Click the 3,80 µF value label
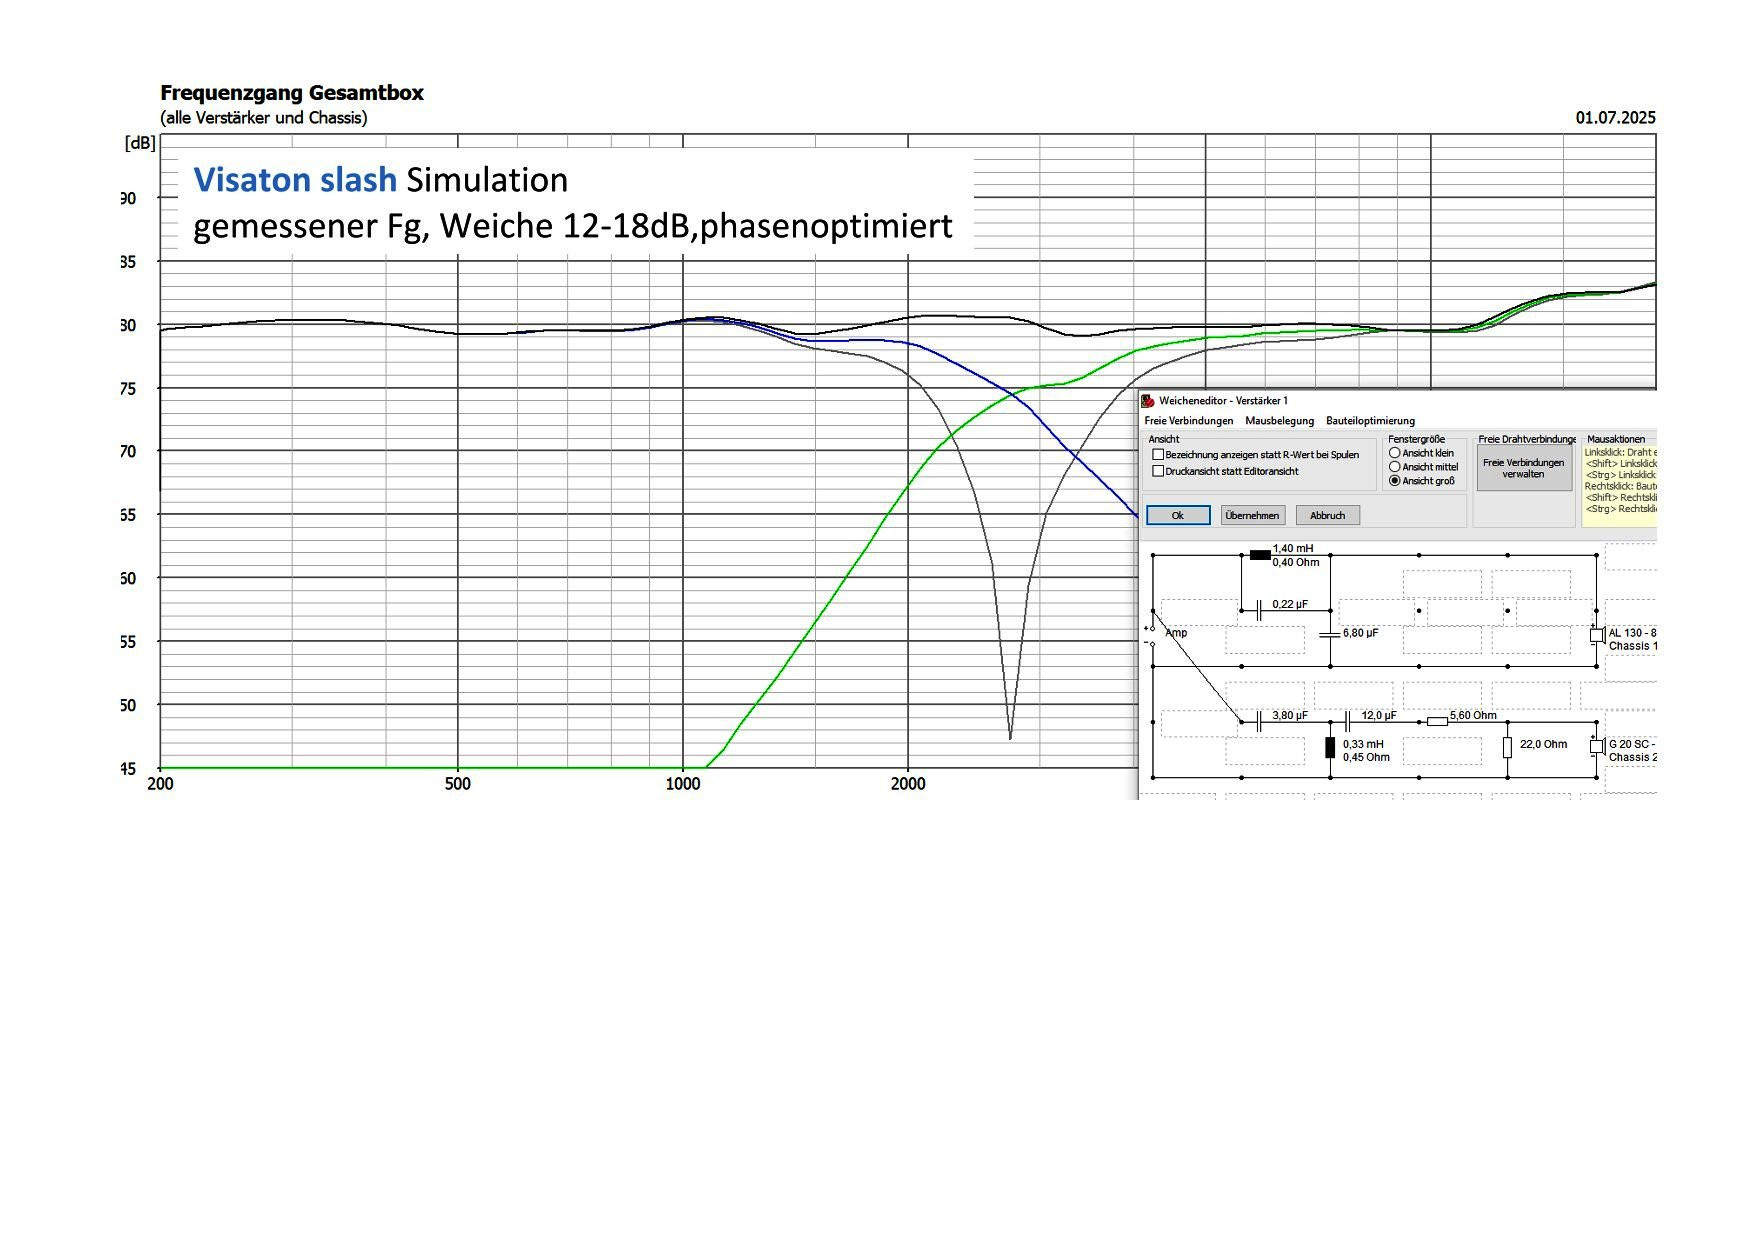 pyautogui.click(x=1290, y=715)
